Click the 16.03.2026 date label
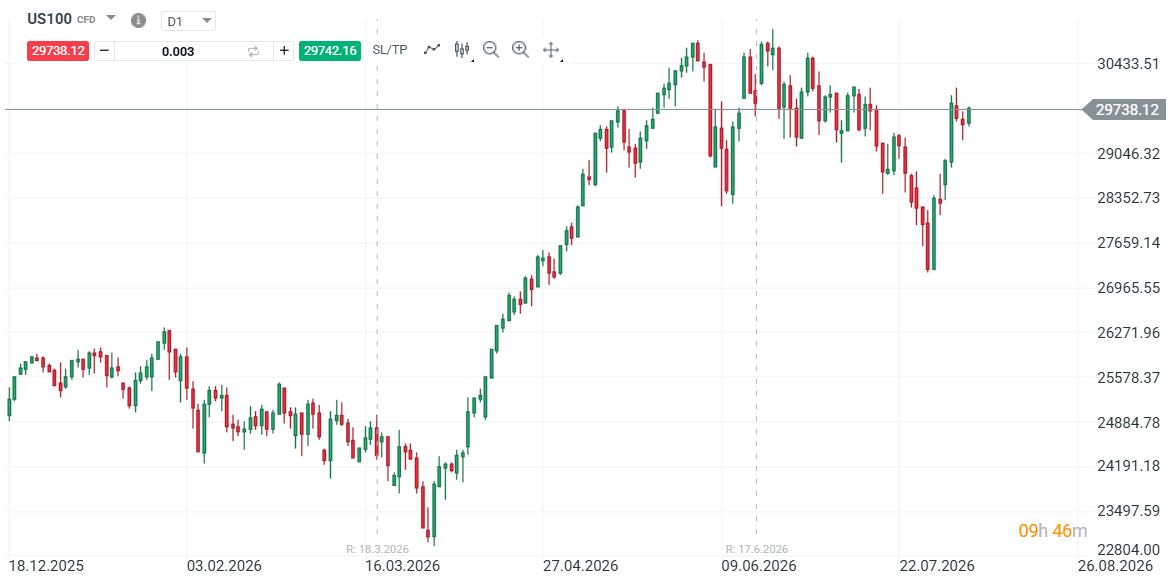This screenshot has height=586, width=1173. tap(400, 566)
